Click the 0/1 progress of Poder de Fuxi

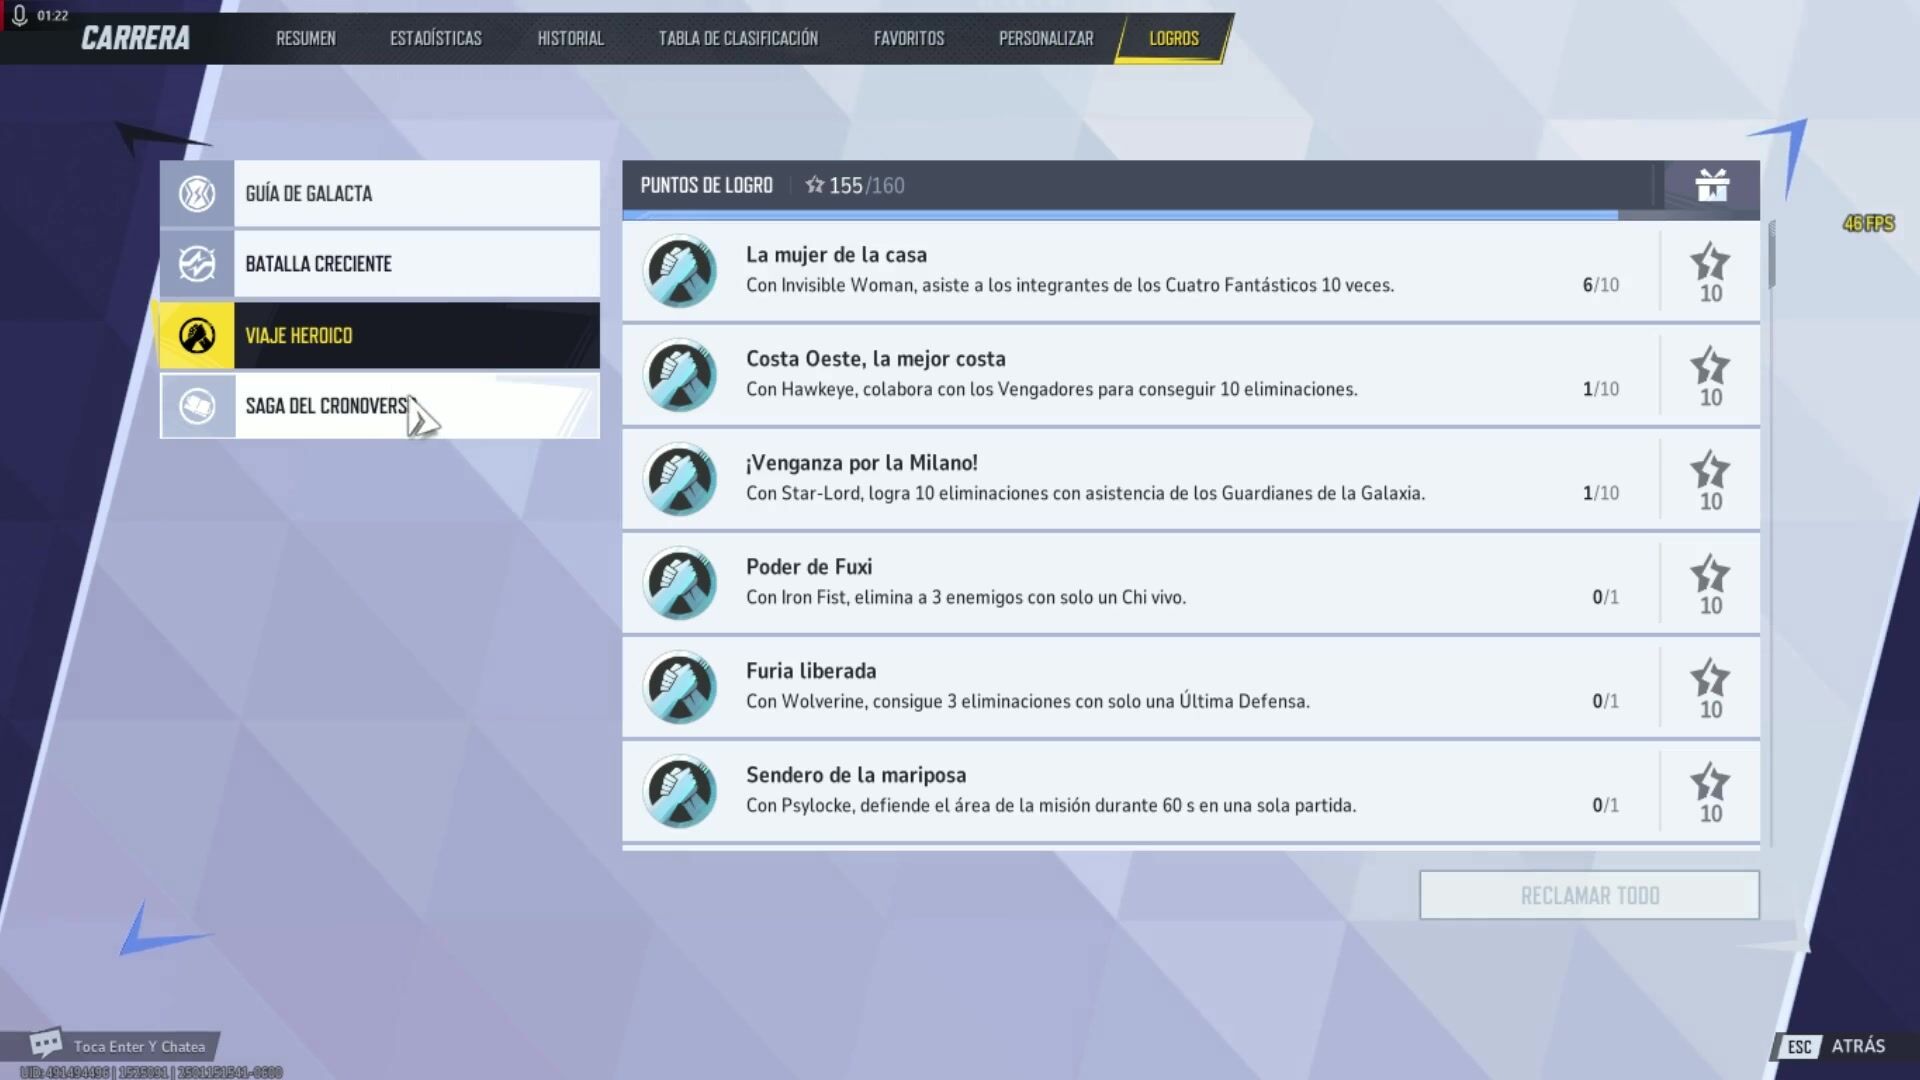[x=1605, y=597]
